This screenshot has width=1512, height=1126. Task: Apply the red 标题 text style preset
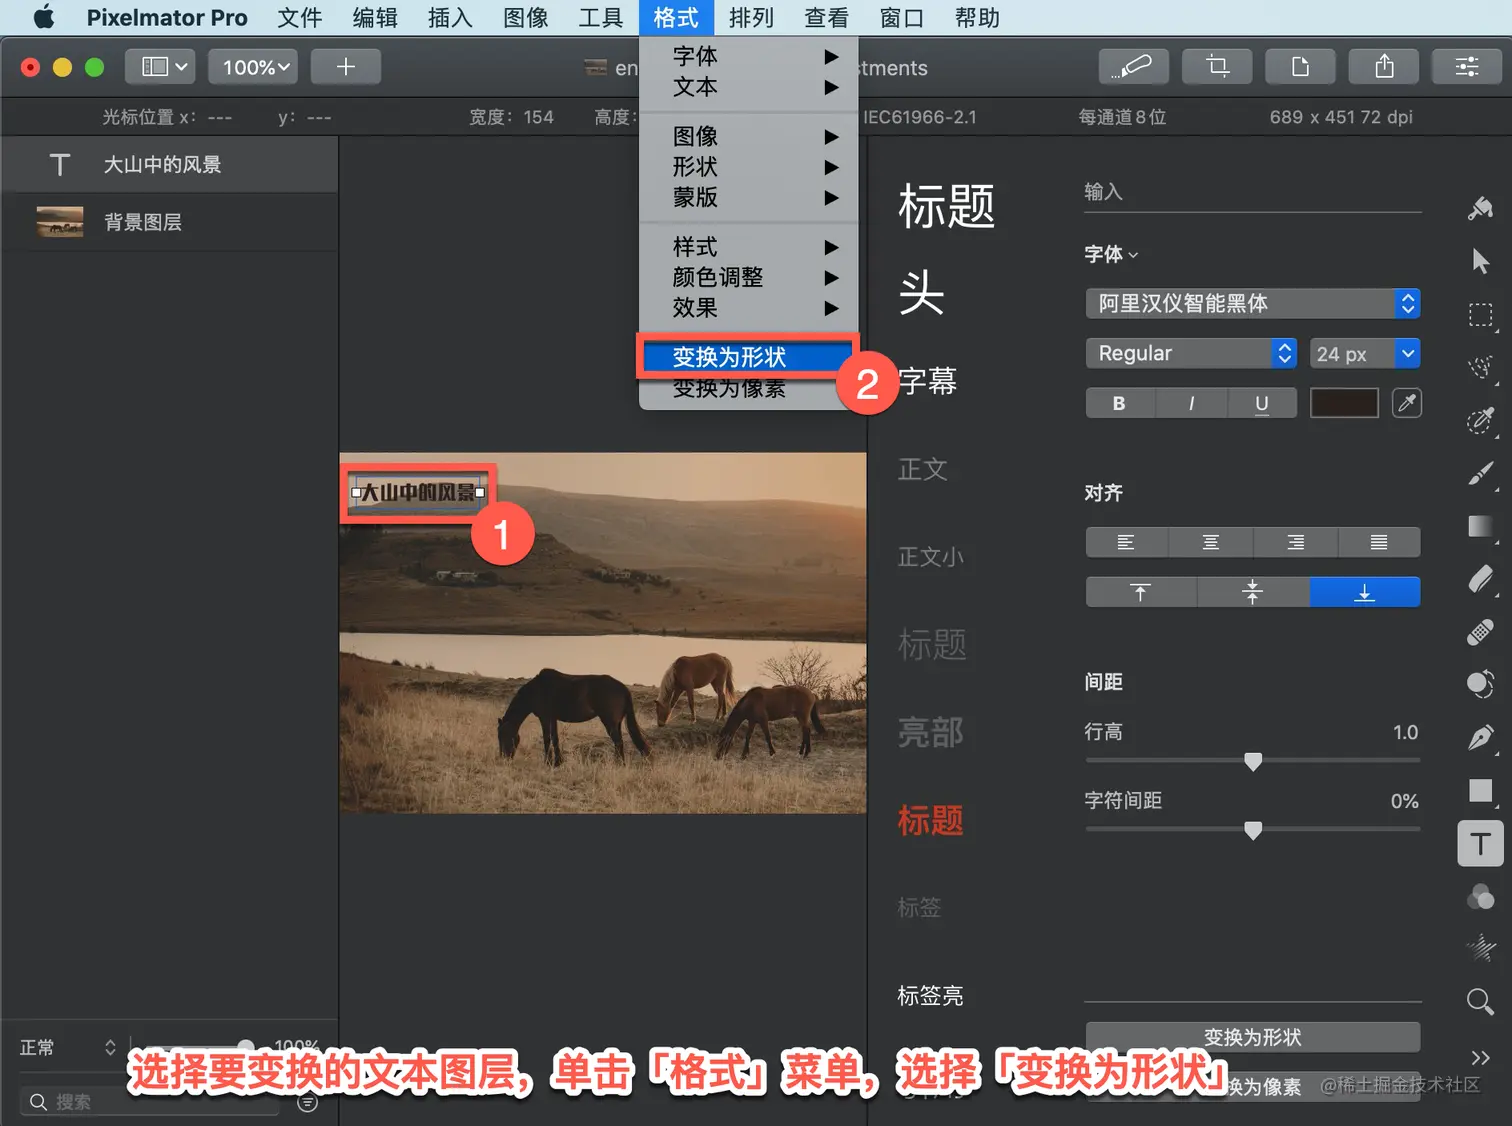tap(930, 820)
